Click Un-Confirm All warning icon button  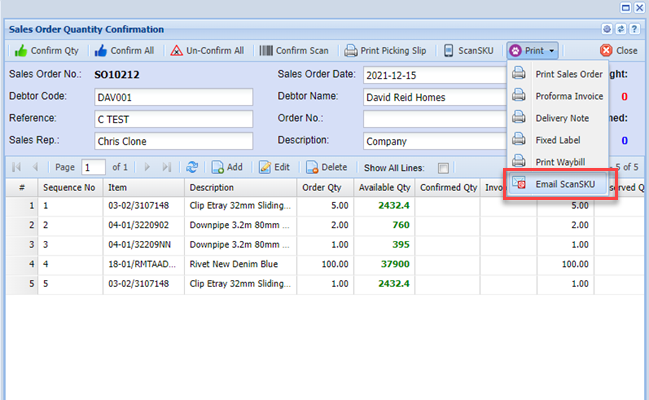point(207,50)
